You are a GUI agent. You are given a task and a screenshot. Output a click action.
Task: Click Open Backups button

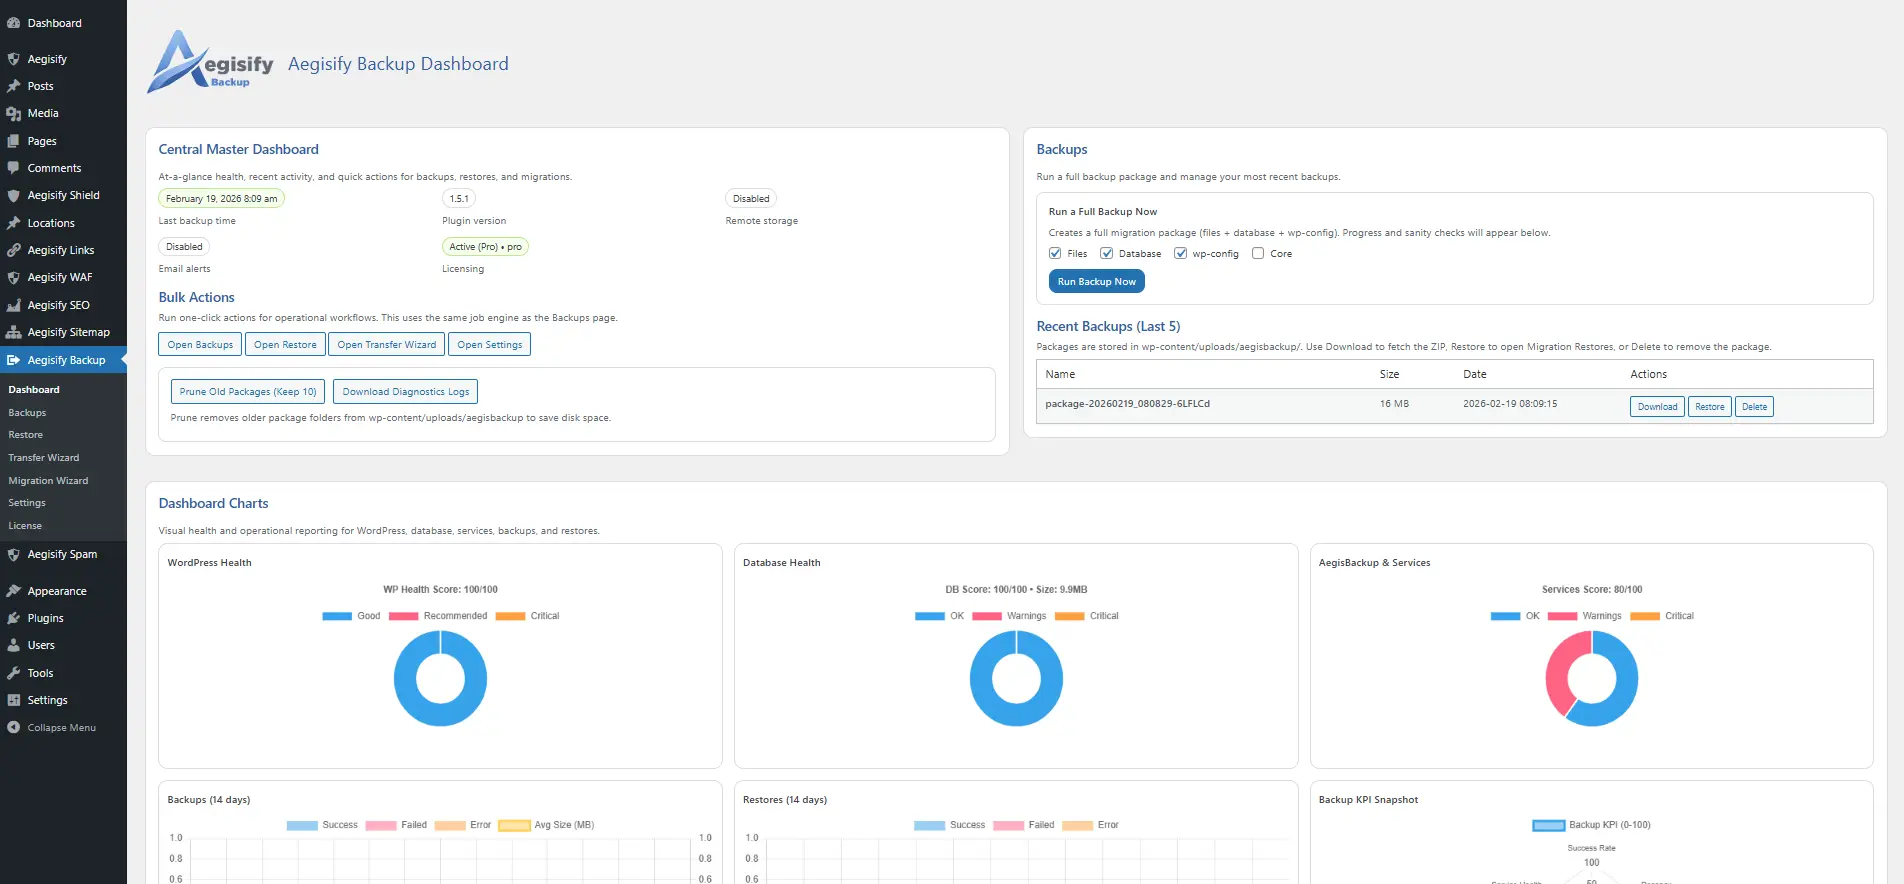(x=200, y=344)
